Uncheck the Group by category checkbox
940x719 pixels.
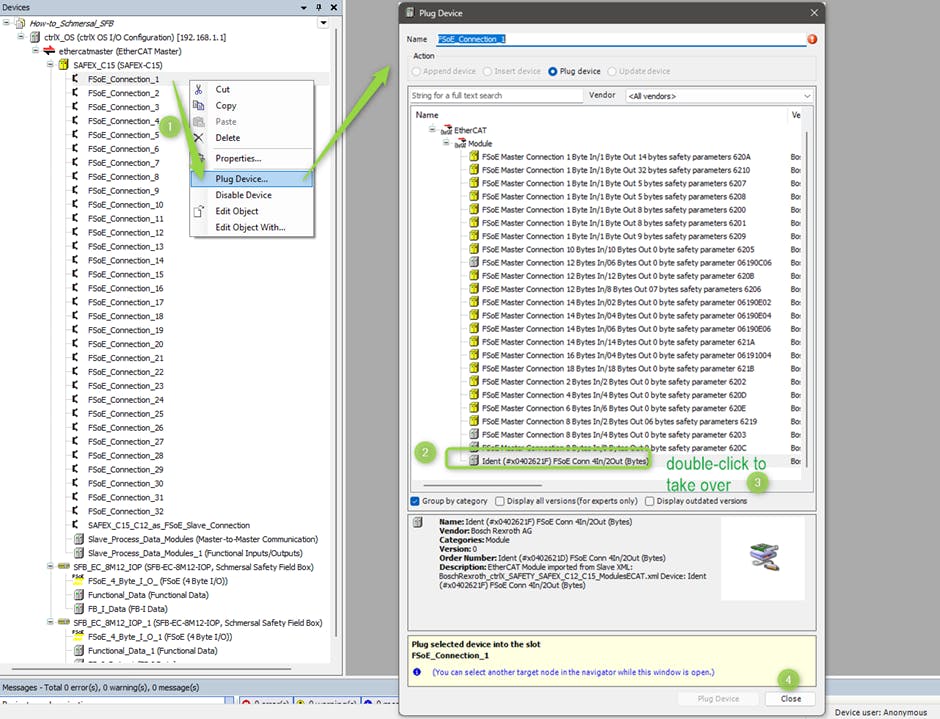point(415,501)
